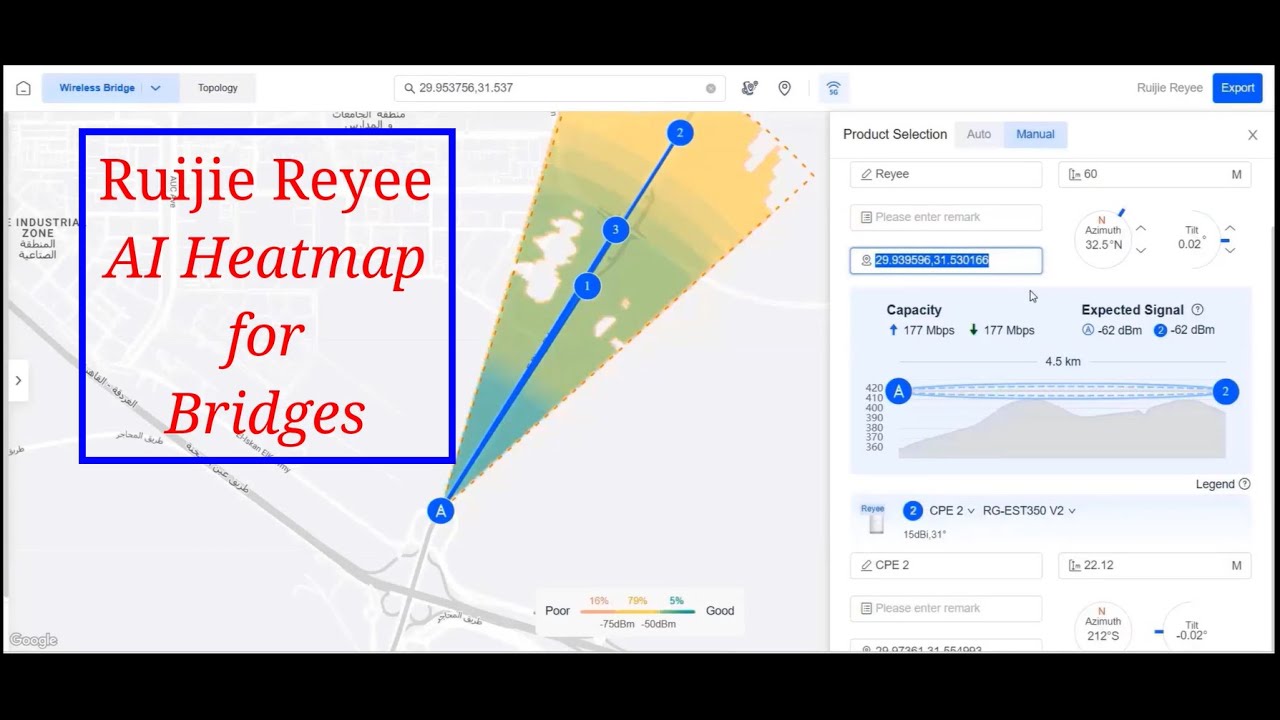Clear the search box text
This screenshot has height=720, width=1280.
tap(711, 88)
